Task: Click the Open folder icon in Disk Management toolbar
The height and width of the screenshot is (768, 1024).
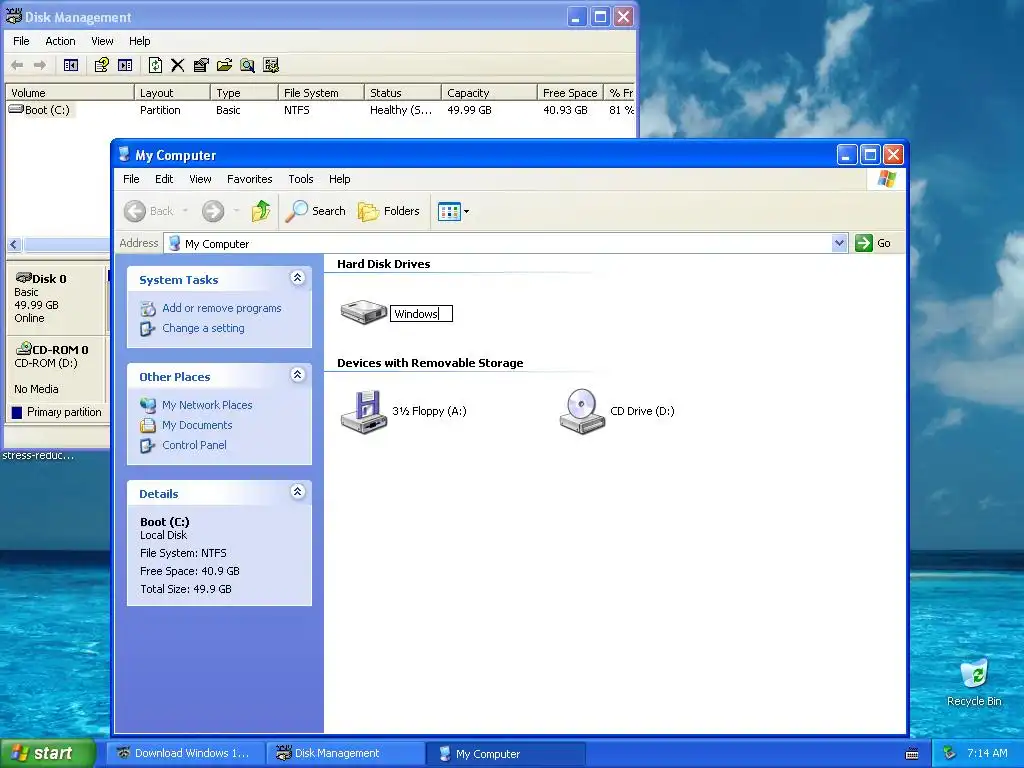Action: coord(224,65)
